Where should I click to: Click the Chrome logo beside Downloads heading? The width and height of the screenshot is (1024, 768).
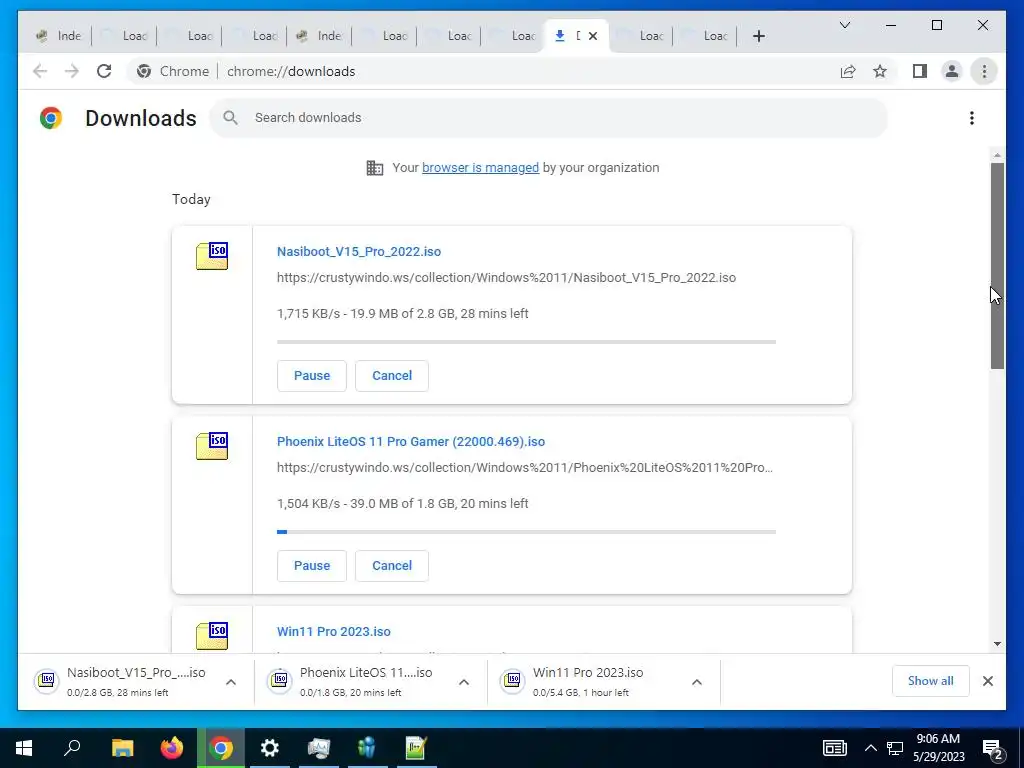[x=51, y=118]
